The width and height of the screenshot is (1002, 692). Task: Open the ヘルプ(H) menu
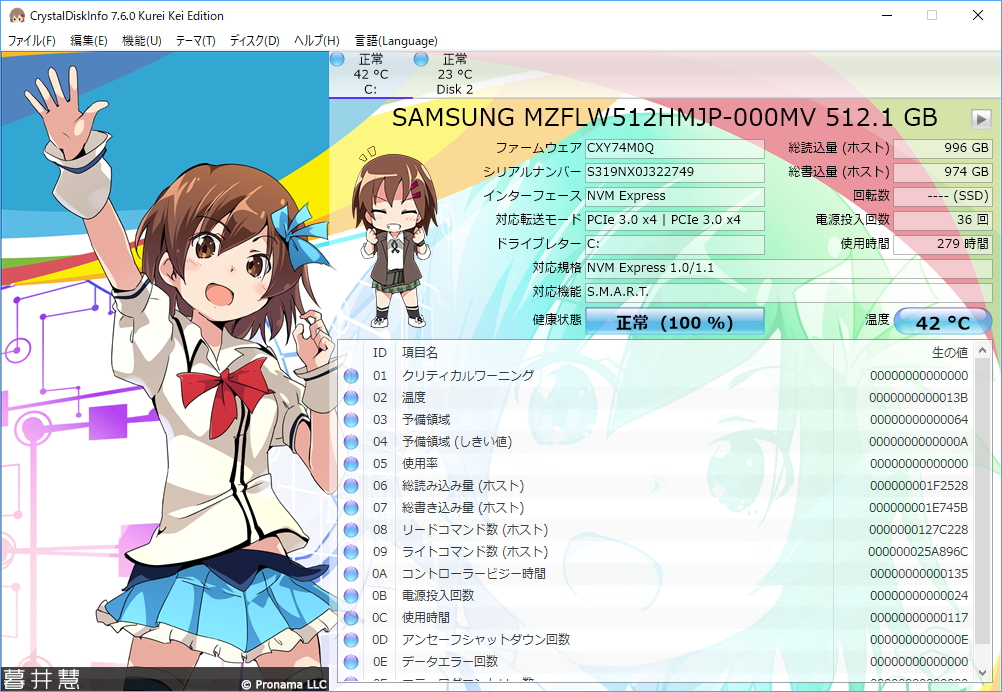click(x=316, y=41)
